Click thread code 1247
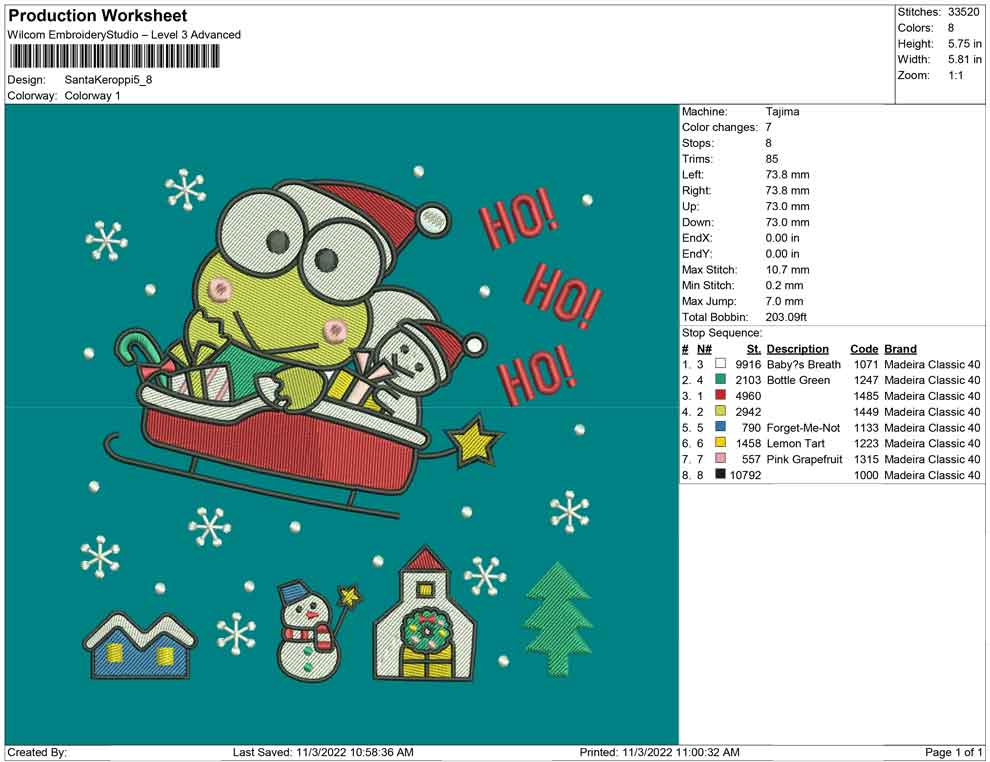Image resolution: width=990 pixels, height=762 pixels. tap(866, 380)
